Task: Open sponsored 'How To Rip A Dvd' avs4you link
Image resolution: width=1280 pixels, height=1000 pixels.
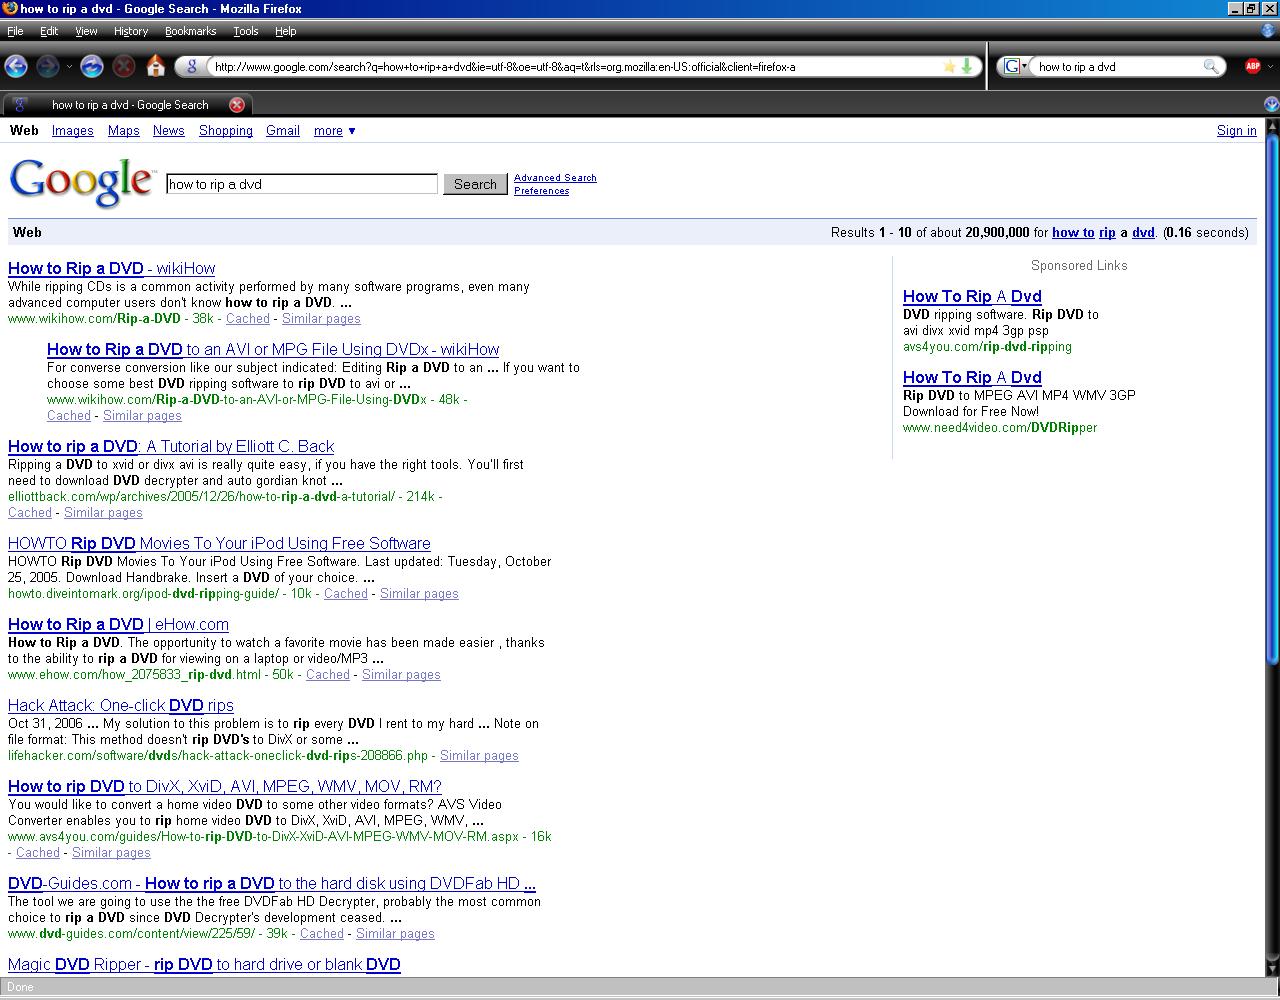Action: [972, 296]
